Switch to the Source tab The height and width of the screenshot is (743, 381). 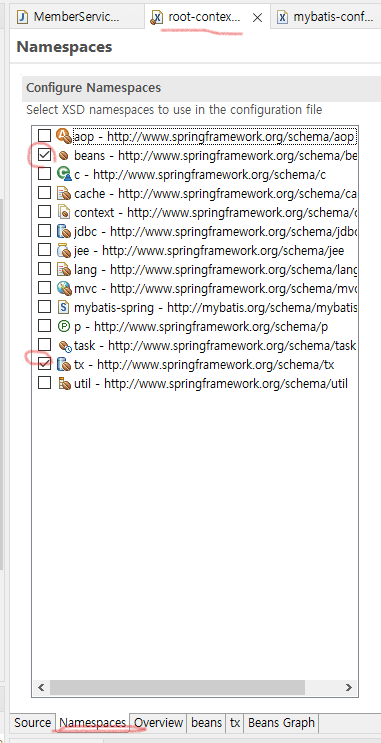coord(32,723)
